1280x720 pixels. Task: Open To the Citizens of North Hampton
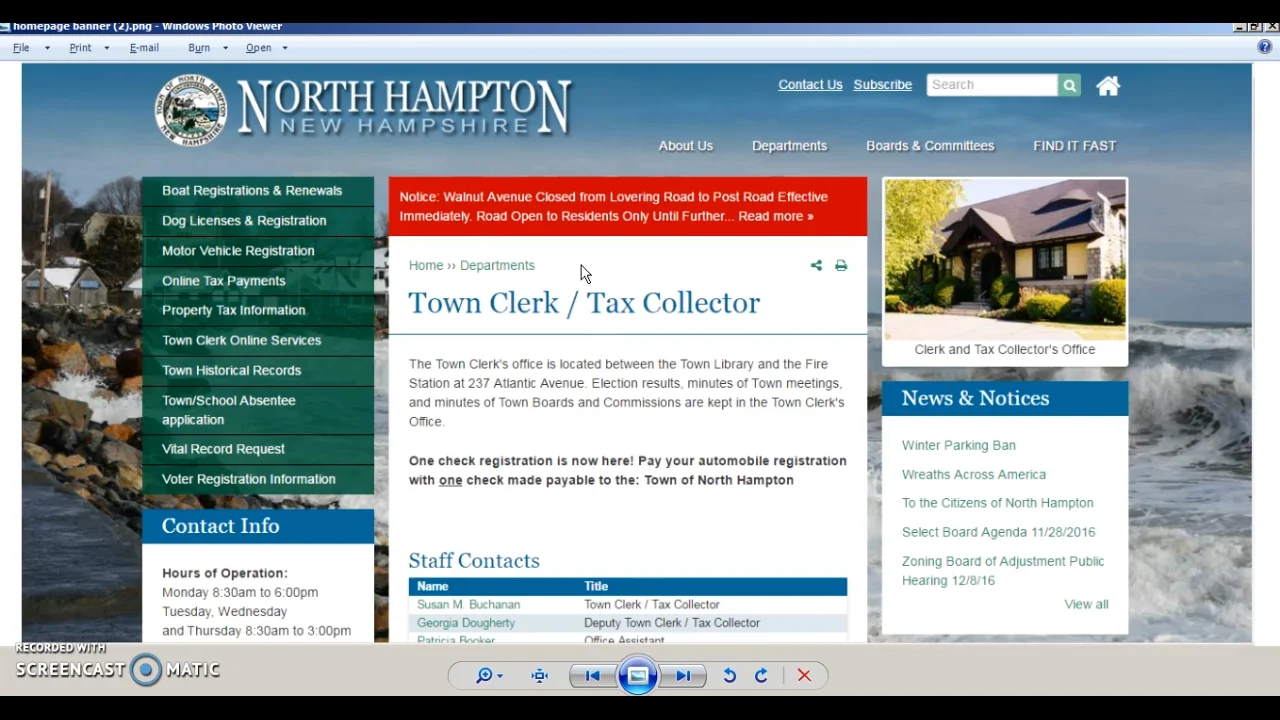(x=998, y=503)
